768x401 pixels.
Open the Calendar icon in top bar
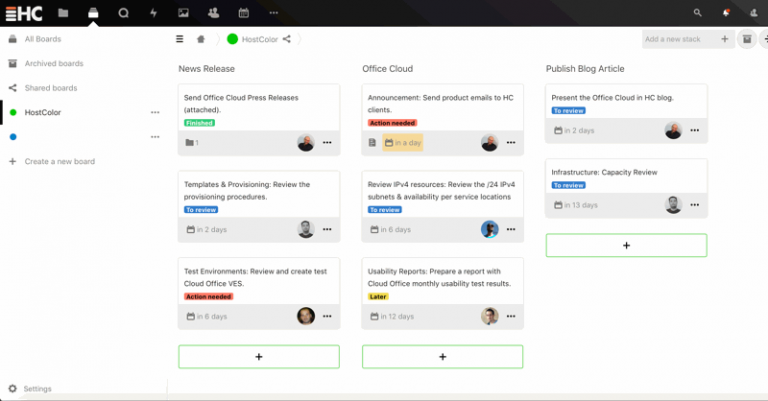[243, 13]
